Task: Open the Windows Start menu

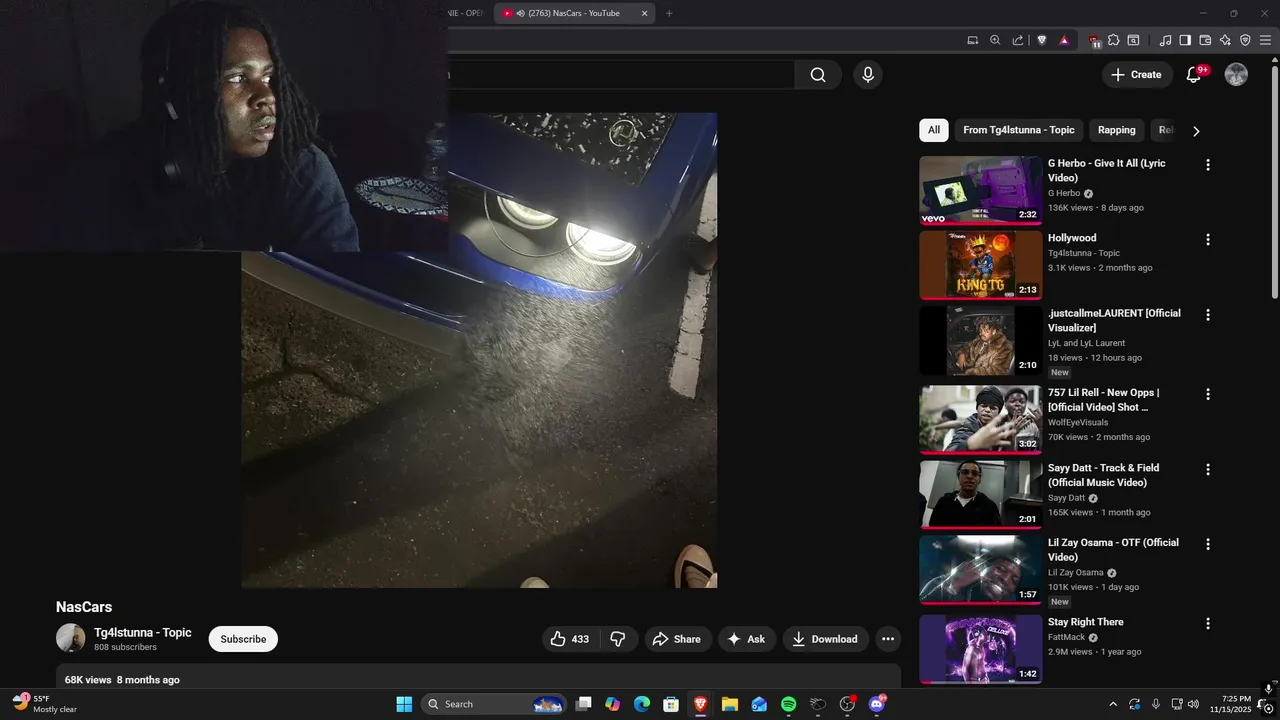Action: 404,704
